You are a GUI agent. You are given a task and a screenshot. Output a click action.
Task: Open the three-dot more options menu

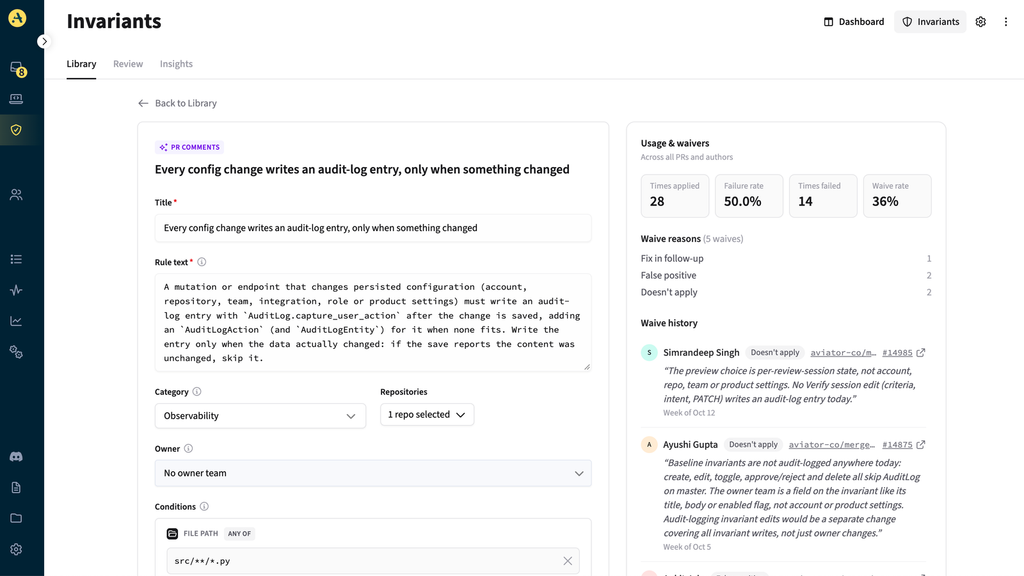(1006, 22)
